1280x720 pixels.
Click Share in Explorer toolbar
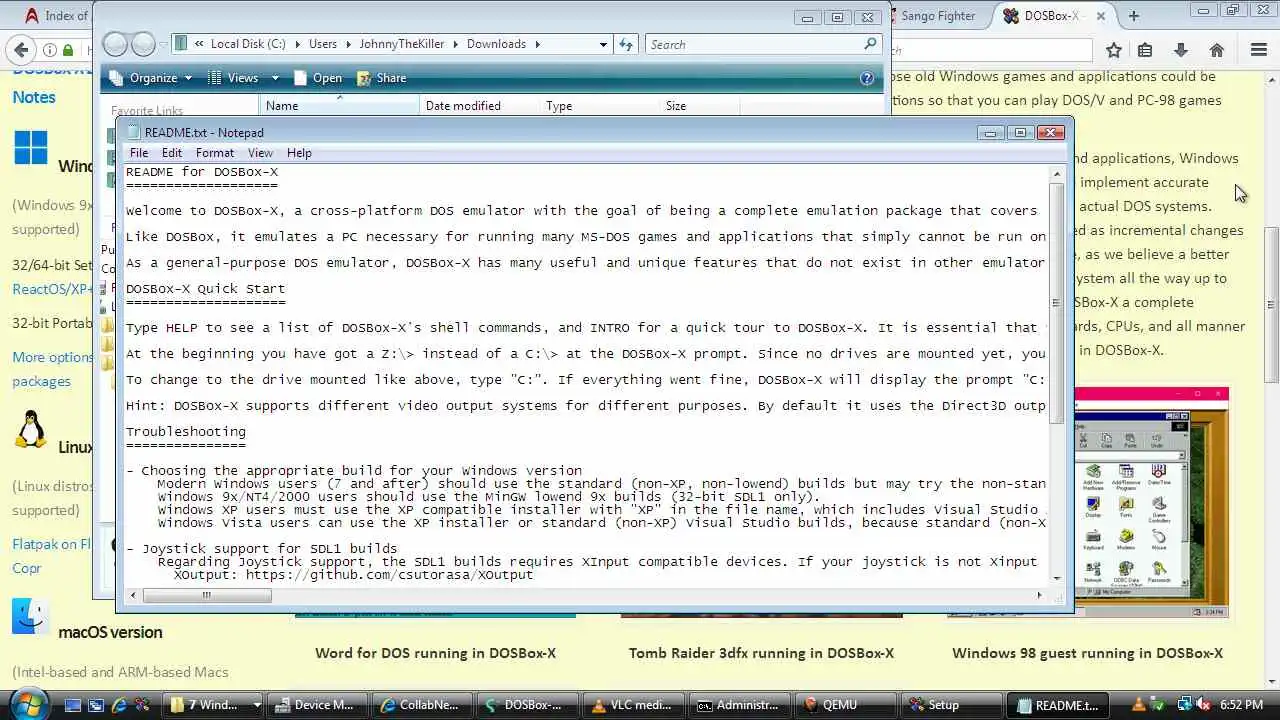(x=380, y=78)
